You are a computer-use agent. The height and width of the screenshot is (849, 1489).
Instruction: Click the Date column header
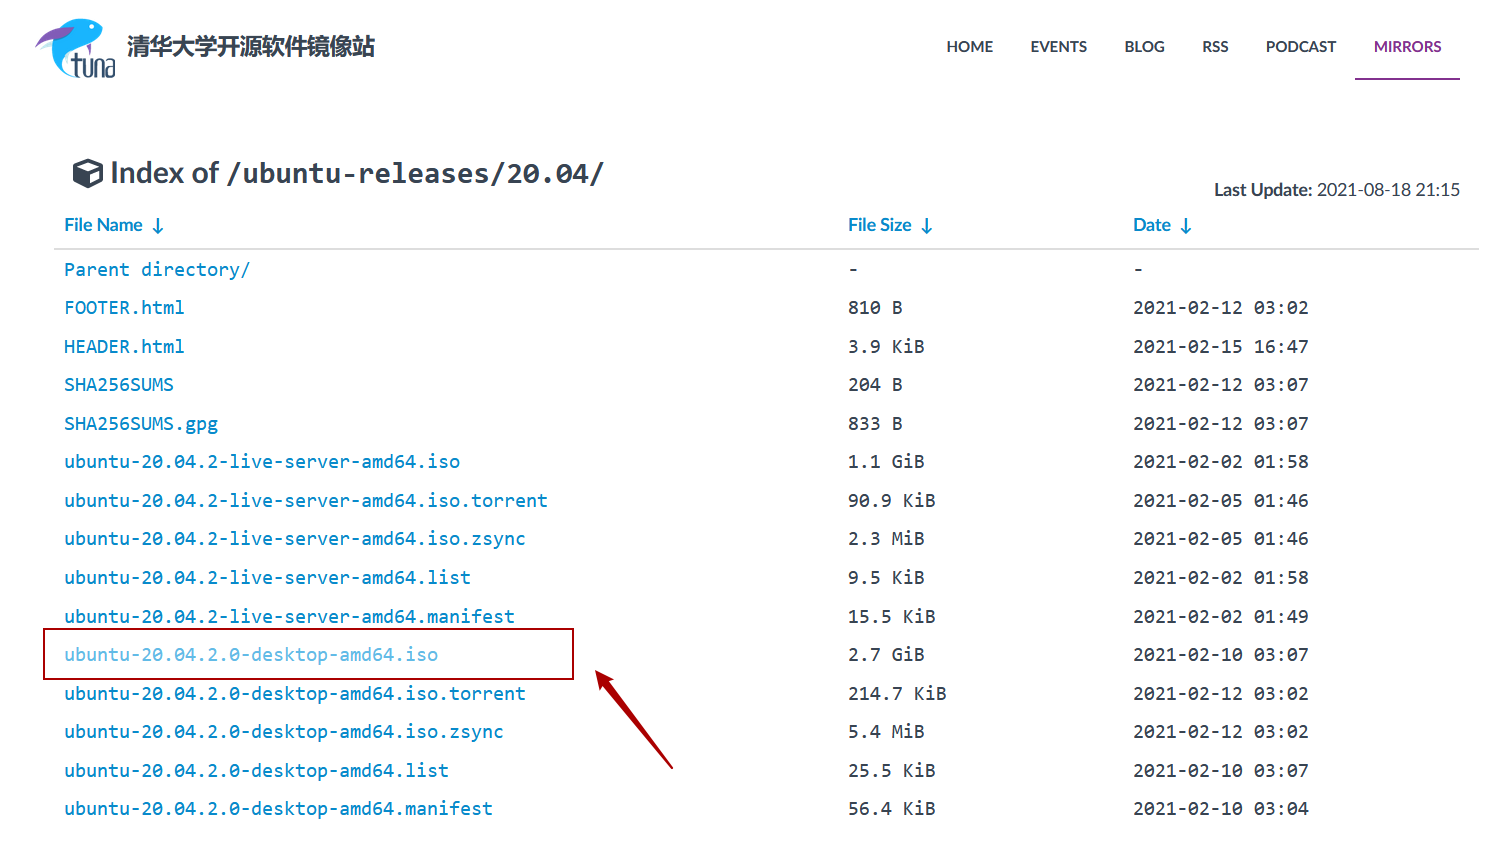(x=1152, y=225)
